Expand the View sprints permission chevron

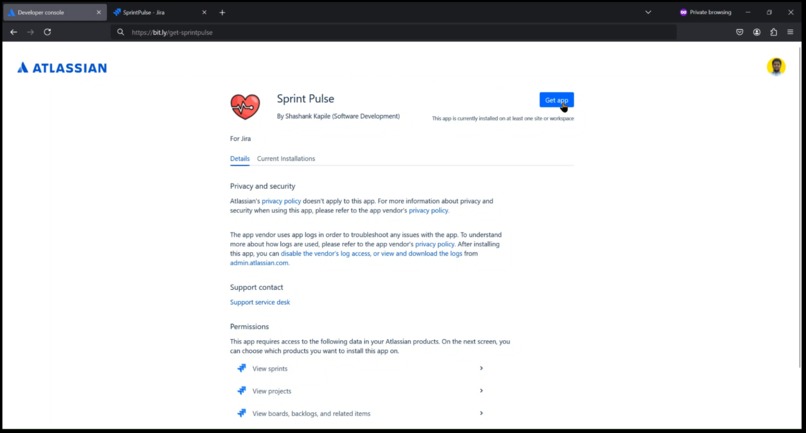pos(481,368)
